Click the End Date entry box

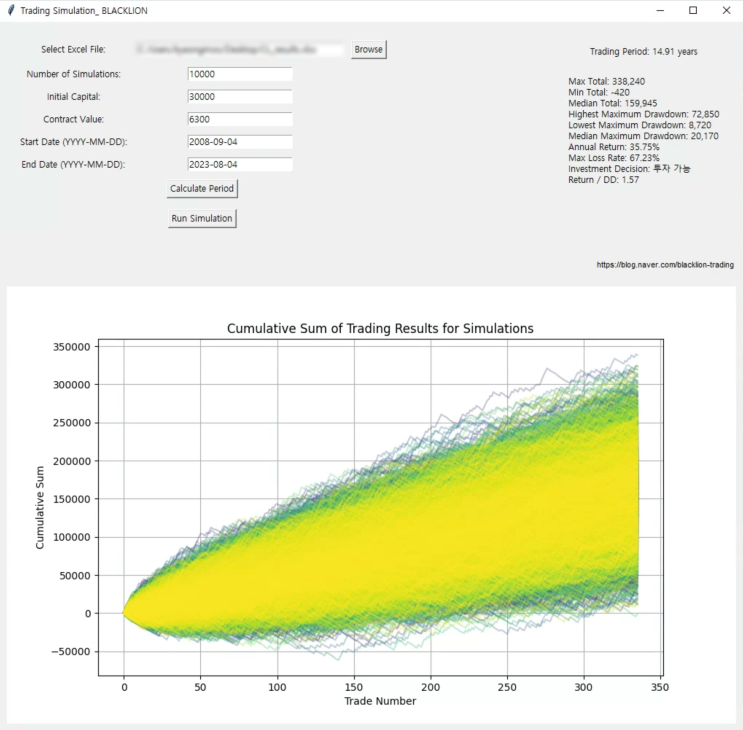click(240, 164)
